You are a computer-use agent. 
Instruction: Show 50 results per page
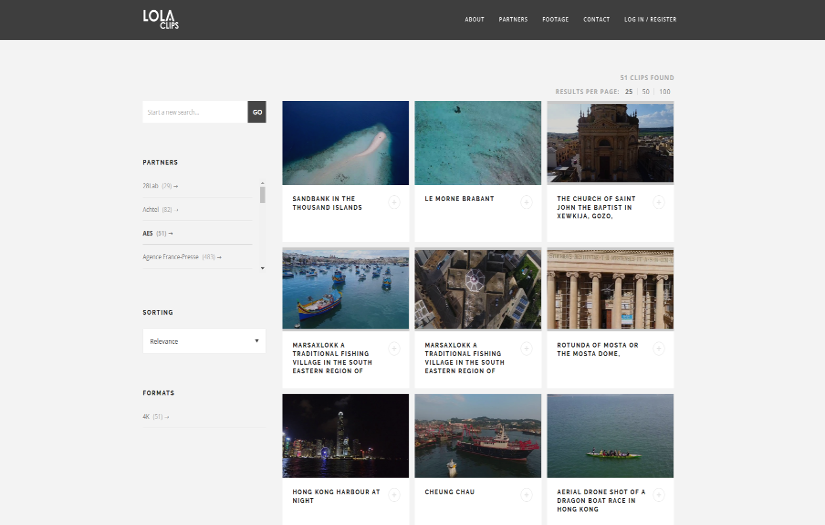[646, 91]
